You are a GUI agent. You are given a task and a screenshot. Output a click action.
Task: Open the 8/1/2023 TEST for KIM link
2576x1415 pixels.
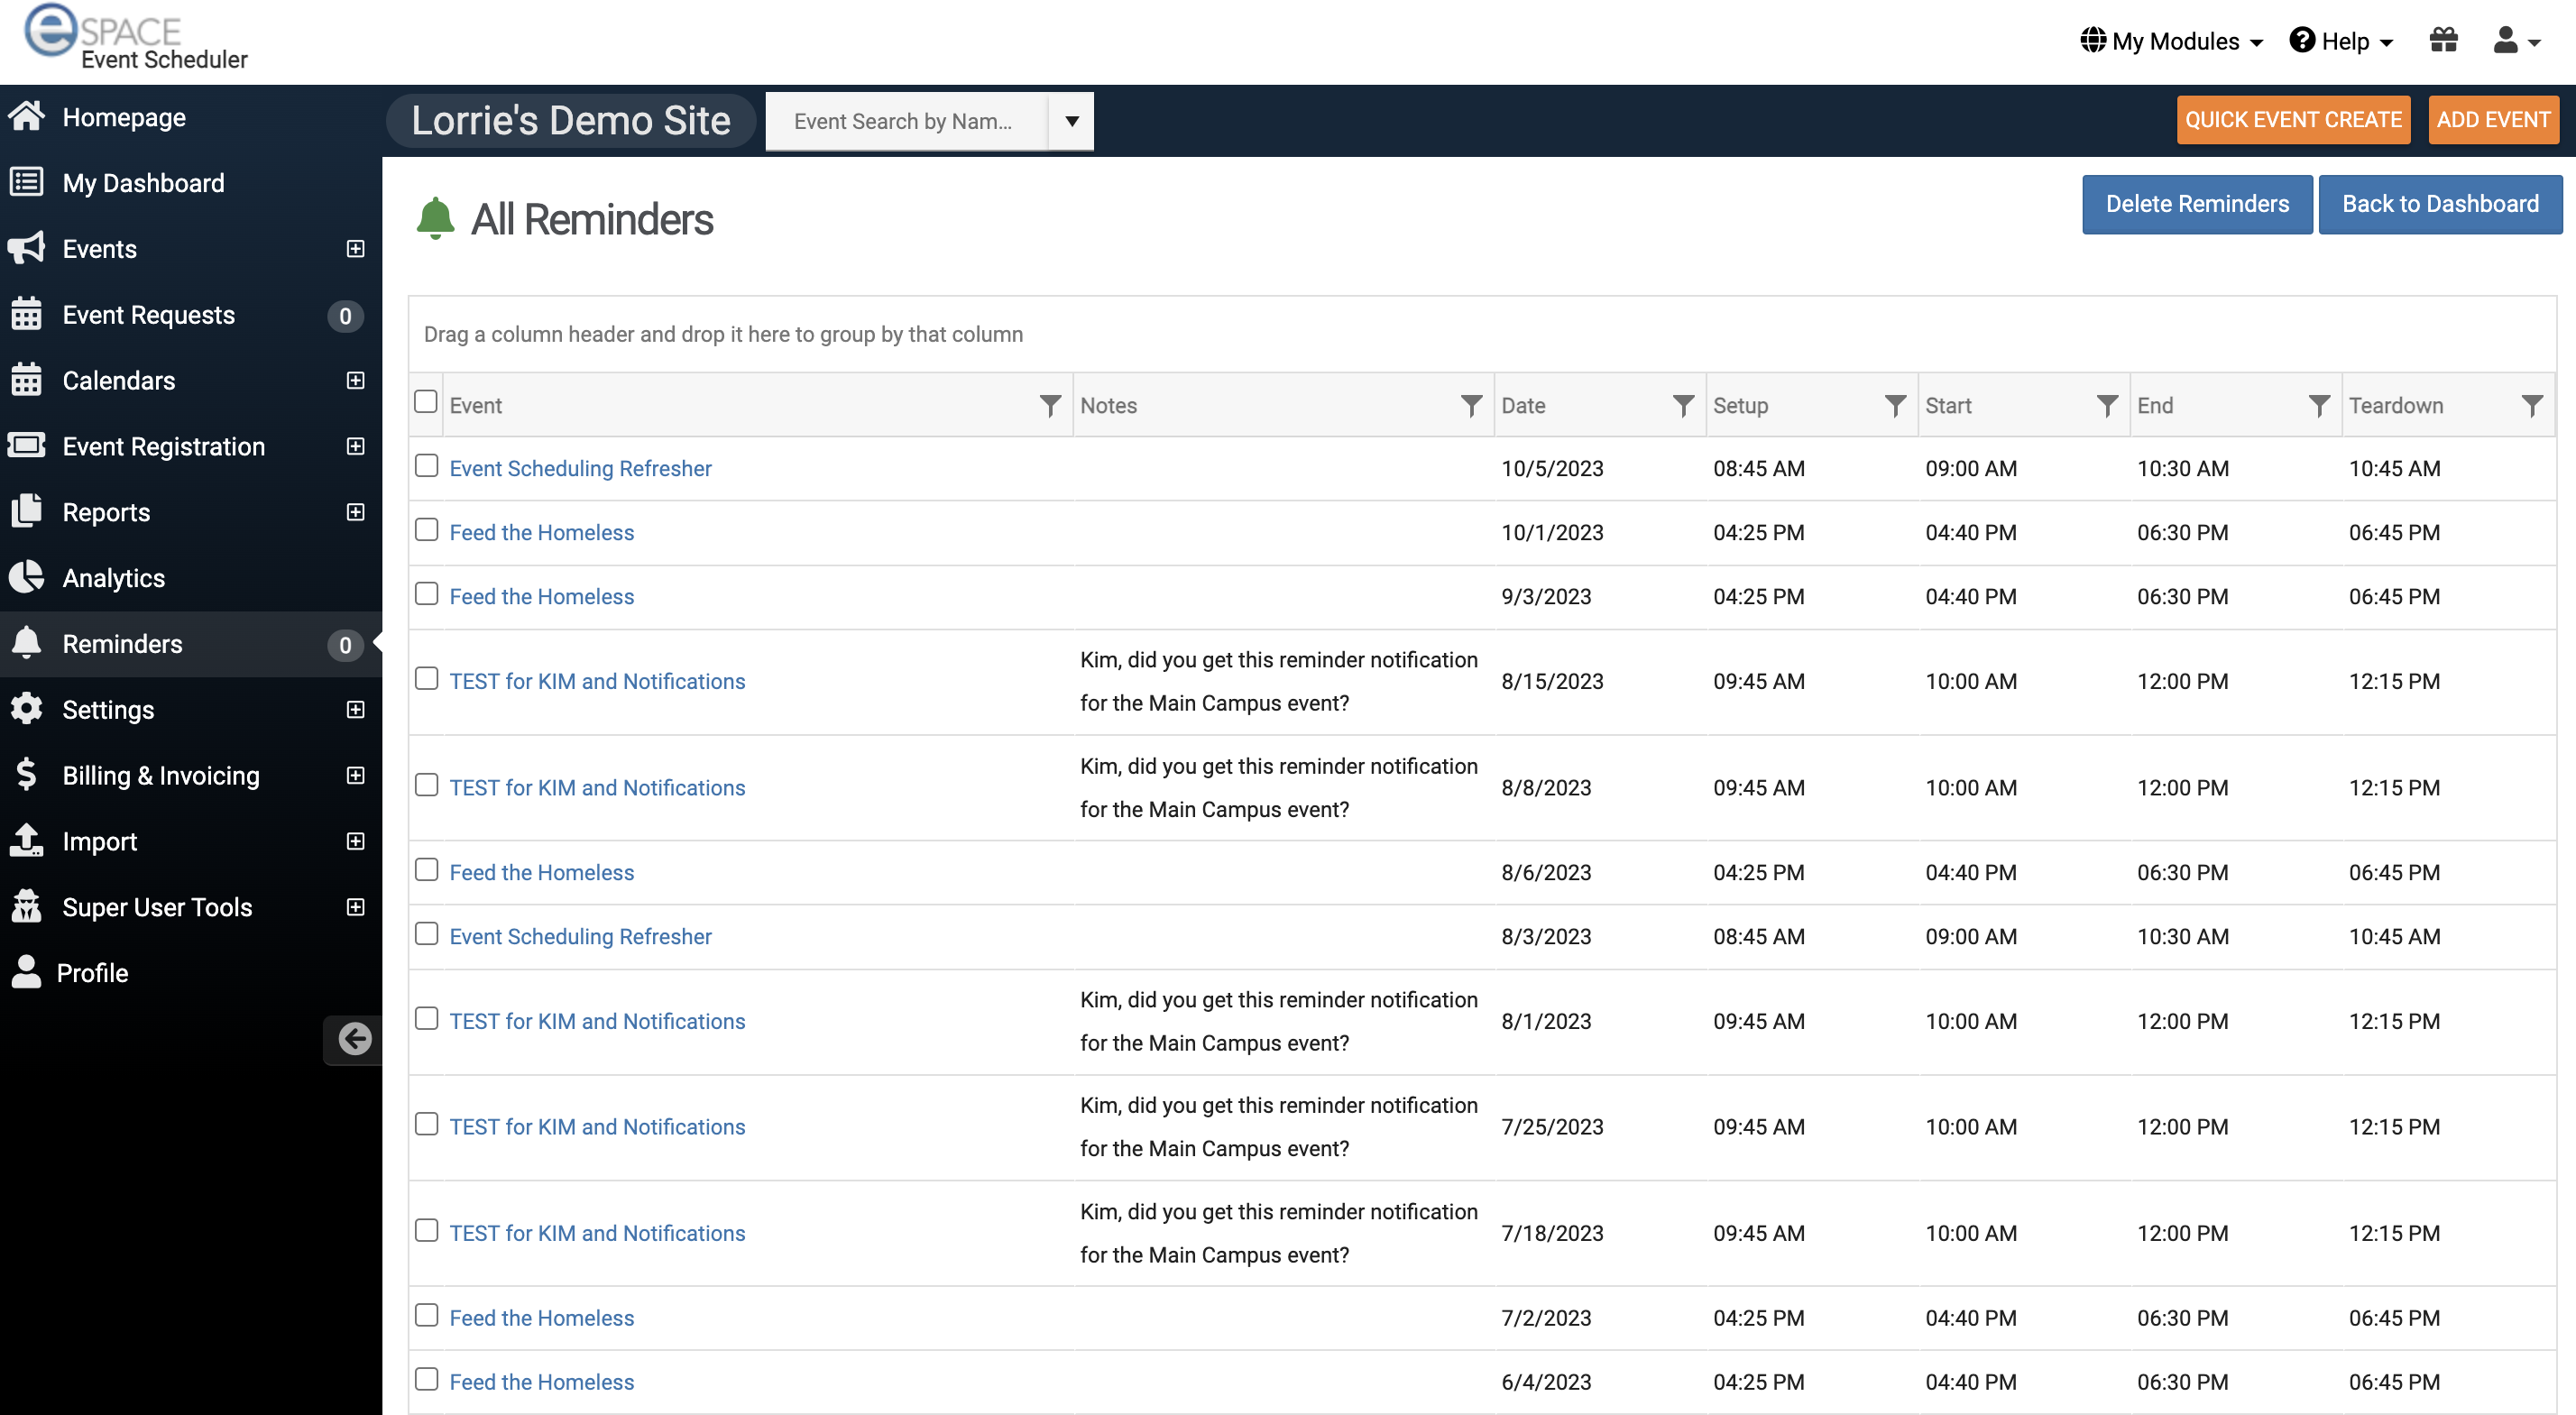pyautogui.click(x=597, y=1021)
